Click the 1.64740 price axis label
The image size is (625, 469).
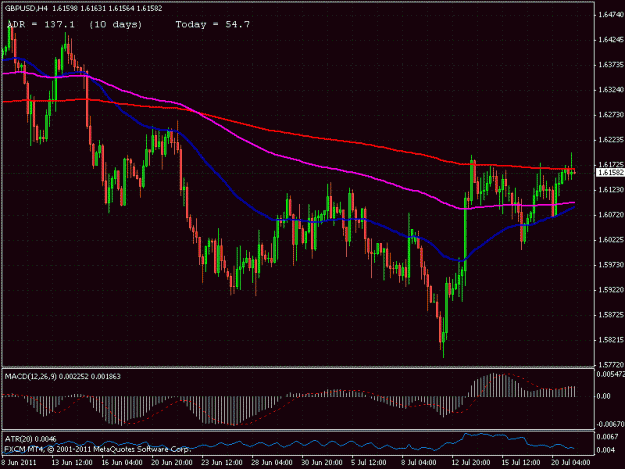coord(611,15)
